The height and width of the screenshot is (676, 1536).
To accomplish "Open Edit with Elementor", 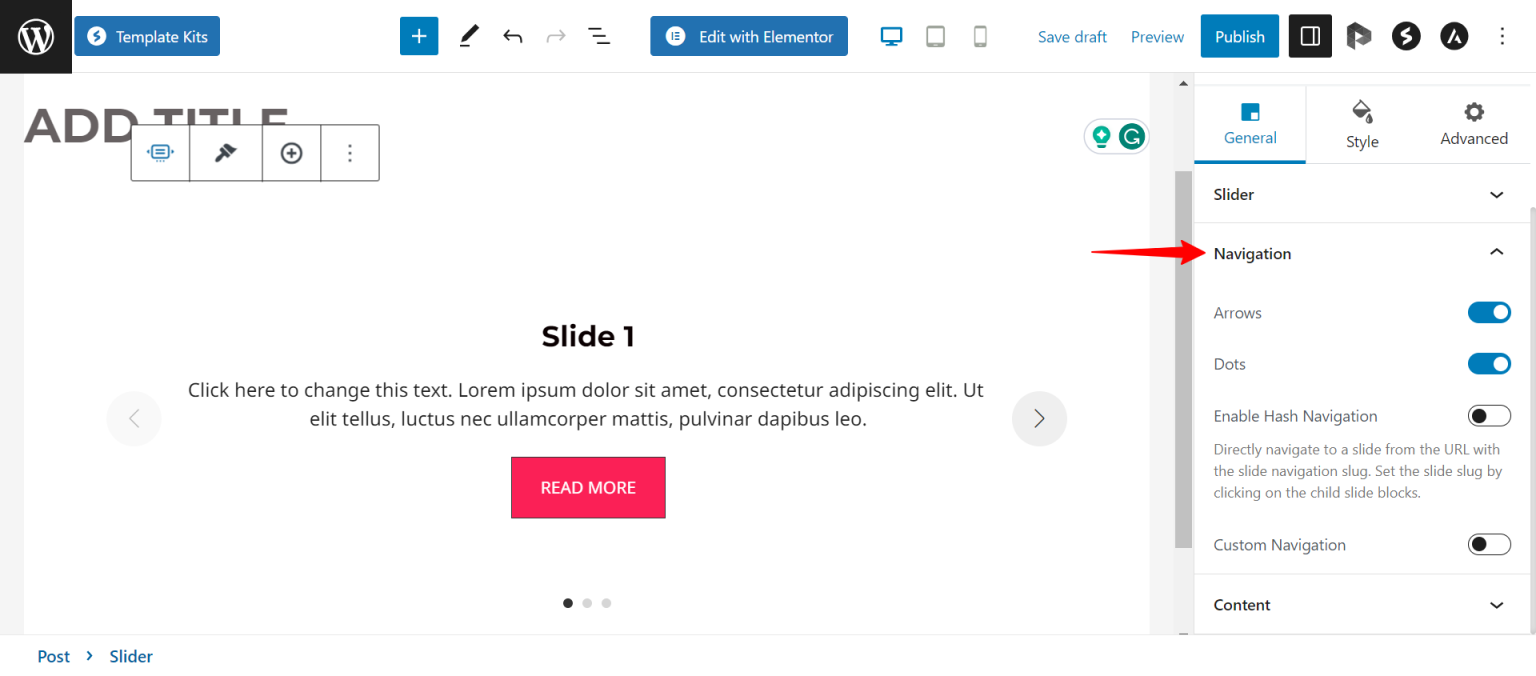I will coord(748,36).
